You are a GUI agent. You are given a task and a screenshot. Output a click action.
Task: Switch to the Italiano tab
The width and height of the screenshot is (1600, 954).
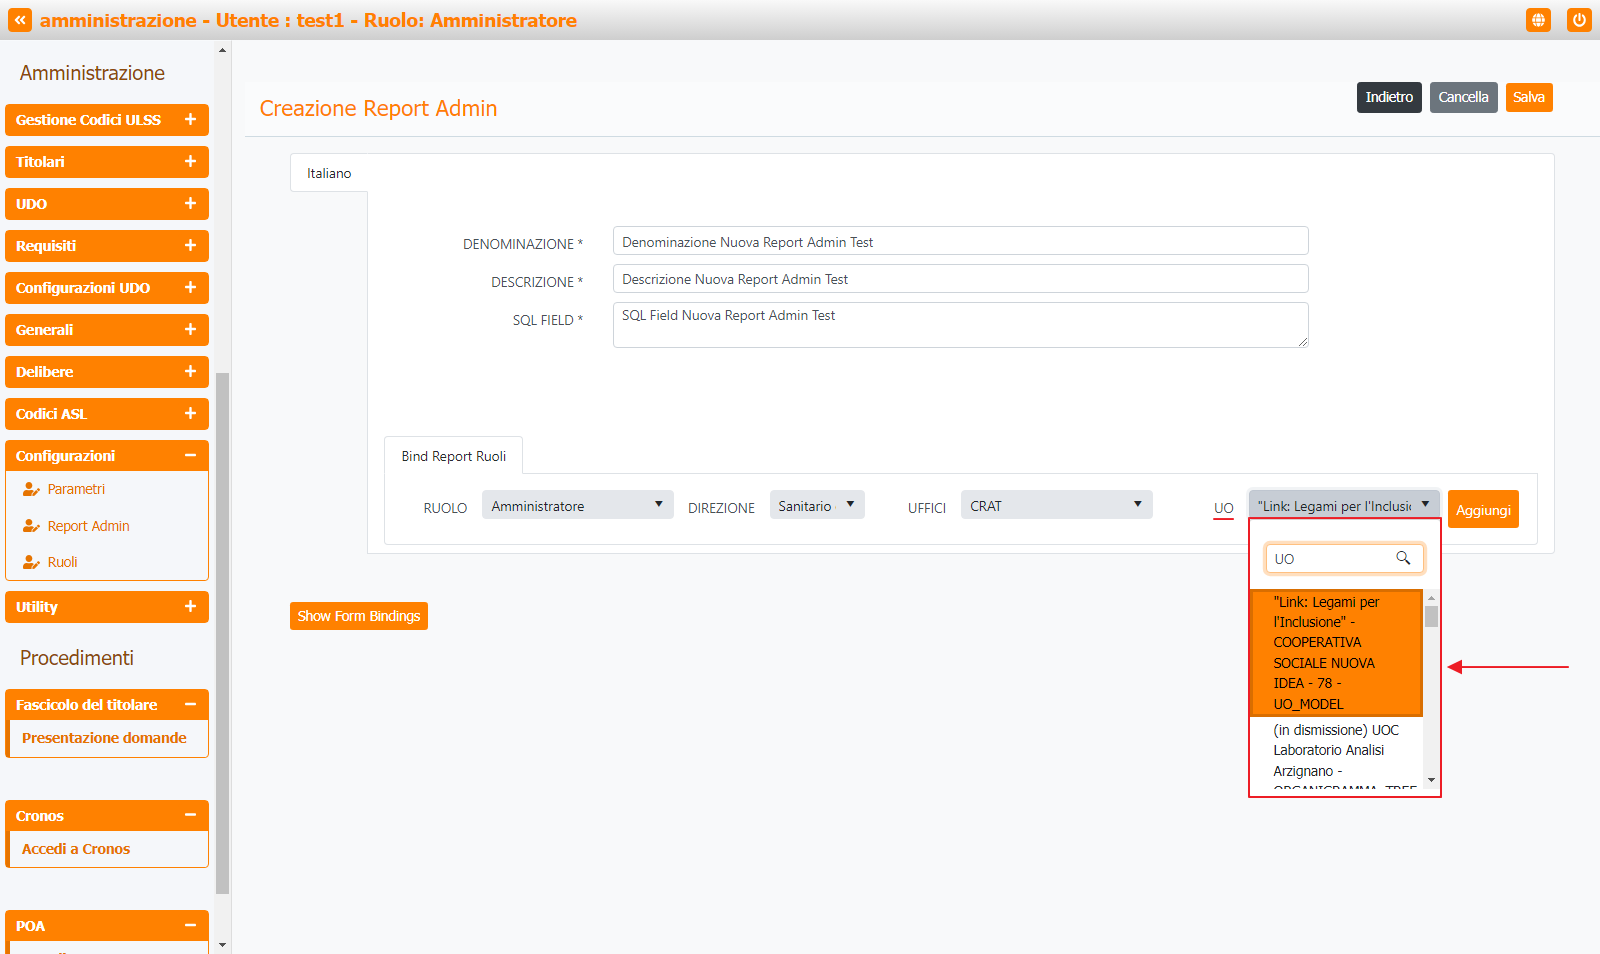coord(329,173)
